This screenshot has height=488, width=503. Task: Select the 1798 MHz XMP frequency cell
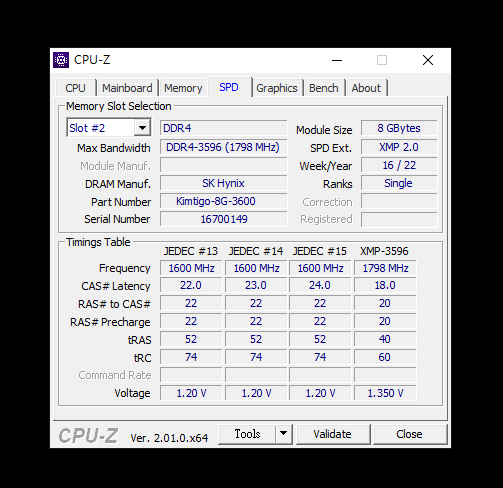coord(385,268)
